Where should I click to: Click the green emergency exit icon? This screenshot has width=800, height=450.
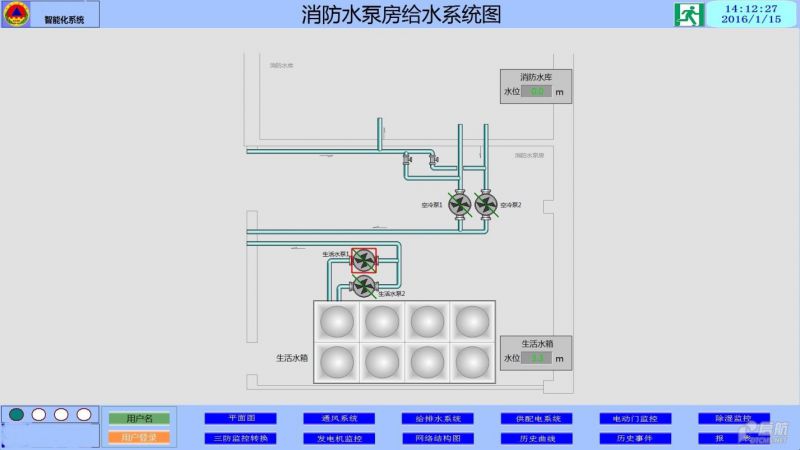(689, 14)
